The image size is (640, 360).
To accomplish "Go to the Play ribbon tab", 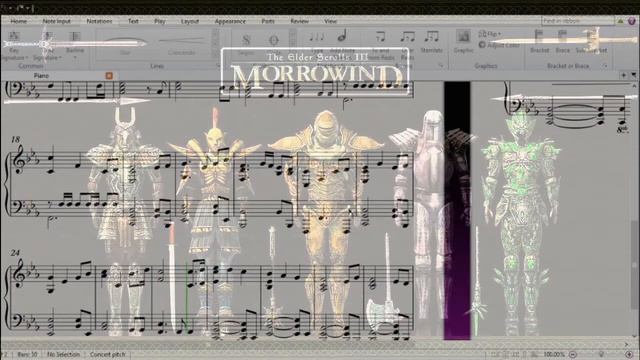I will (x=160, y=21).
